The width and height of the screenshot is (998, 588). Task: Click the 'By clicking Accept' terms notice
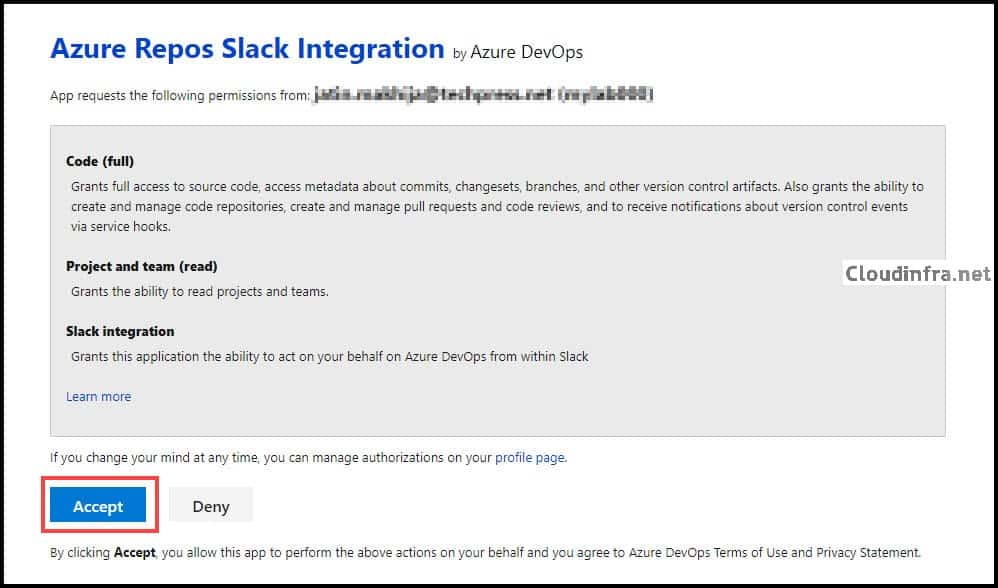[485, 552]
